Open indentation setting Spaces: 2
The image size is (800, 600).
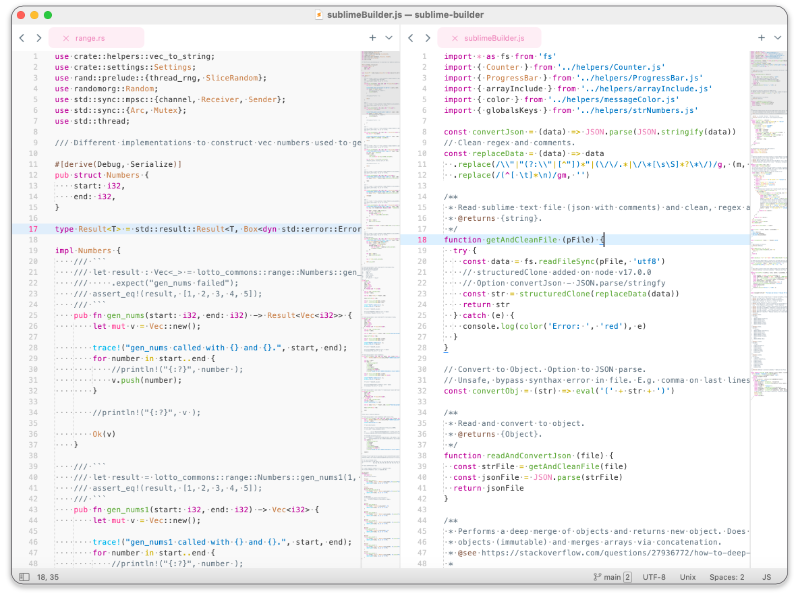click(x=727, y=577)
